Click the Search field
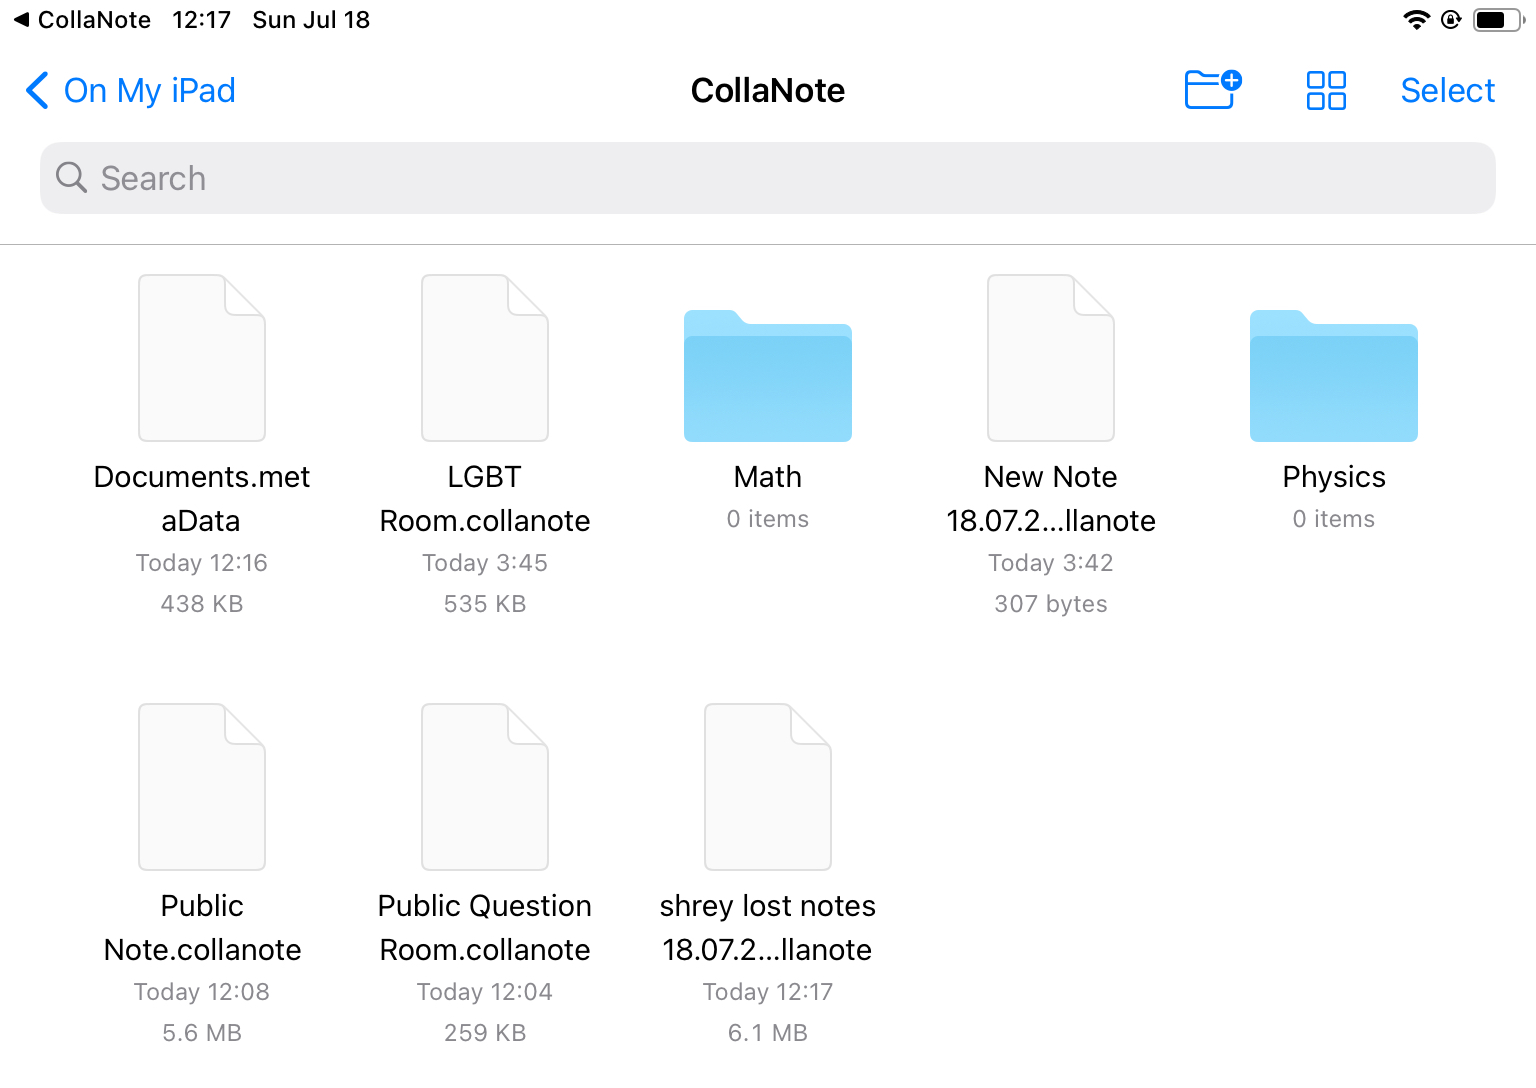The width and height of the screenshot is (1536, 1088). (768, 178)
